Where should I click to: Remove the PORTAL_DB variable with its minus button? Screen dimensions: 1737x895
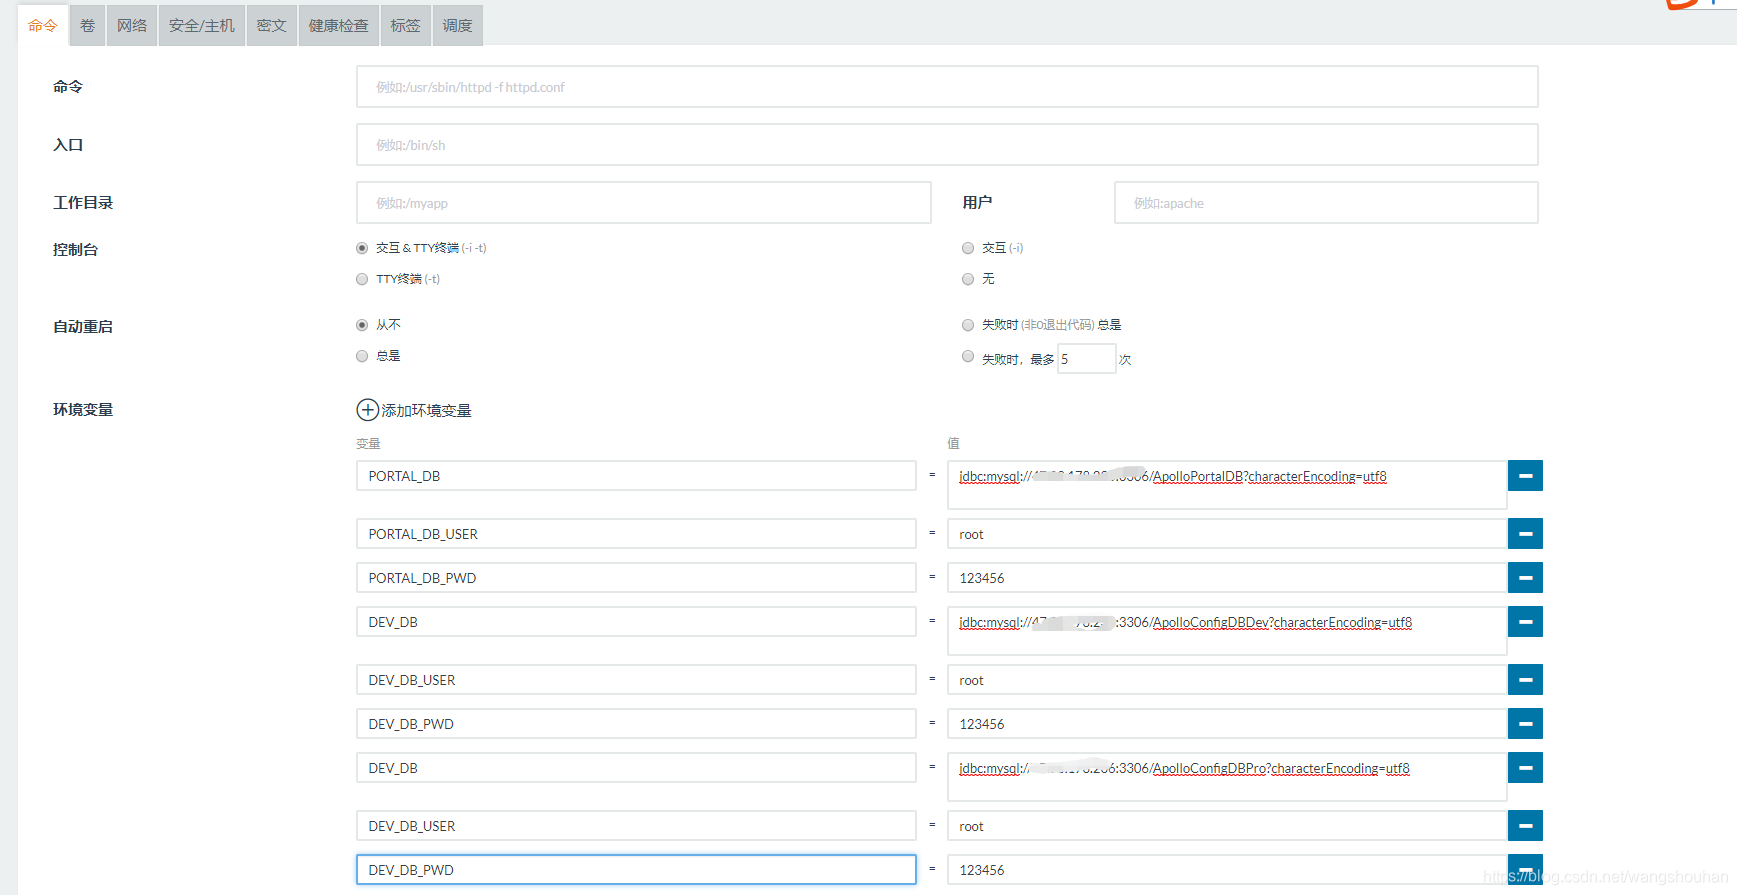(x=1525, y=476)
